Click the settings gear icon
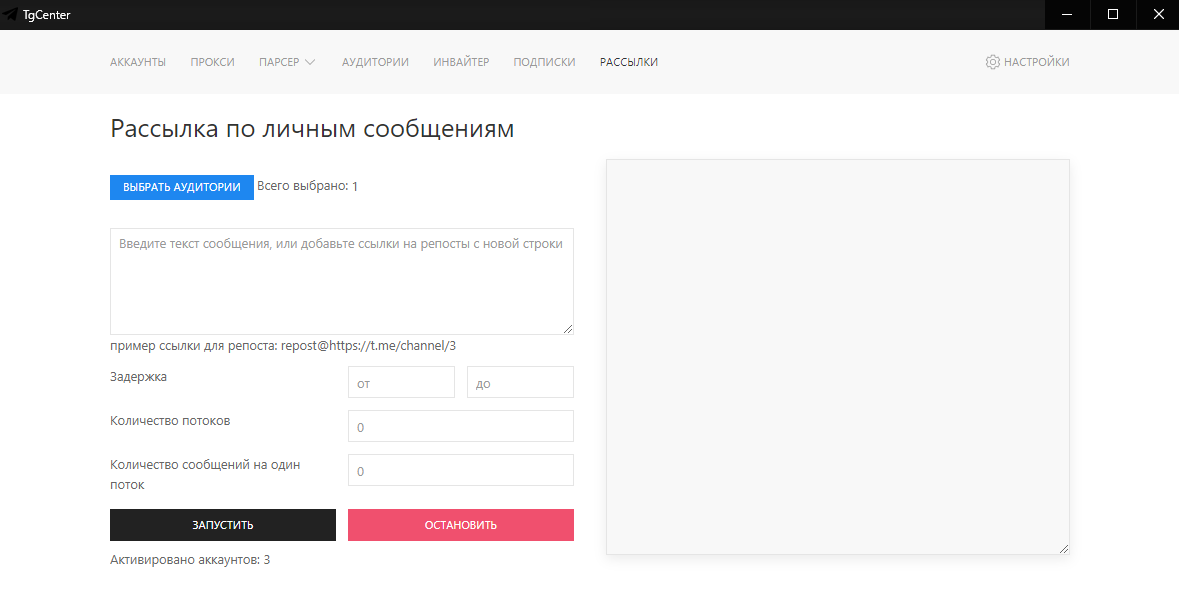 click(992, 62)
